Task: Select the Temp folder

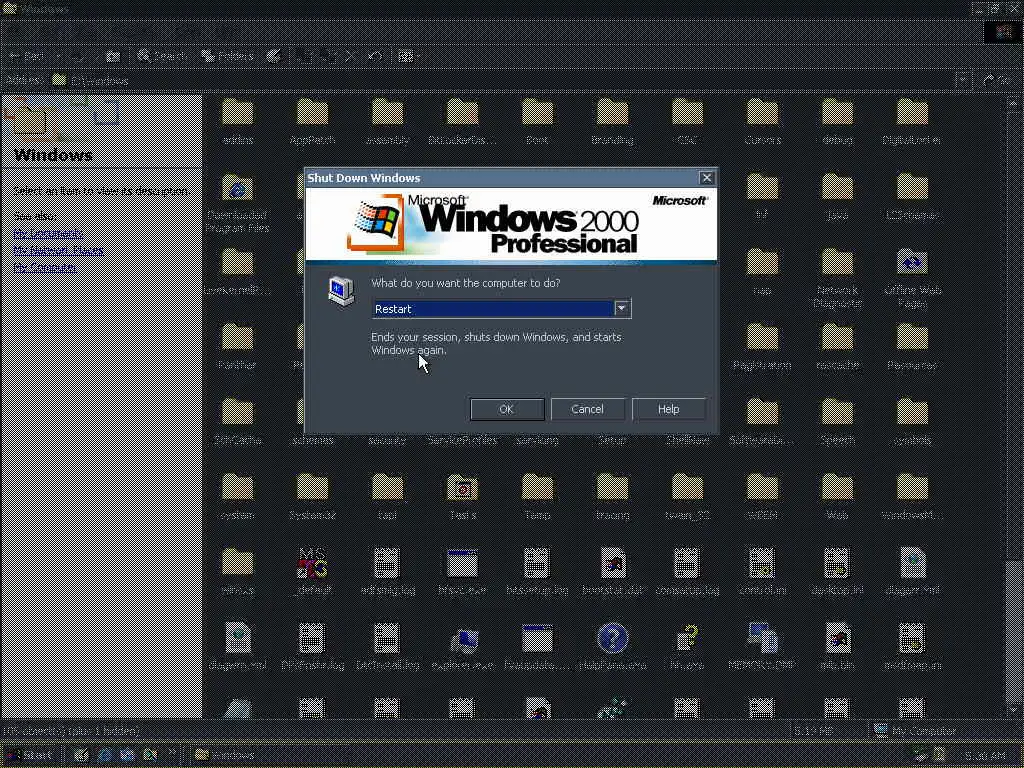Action: click(537, 497)
